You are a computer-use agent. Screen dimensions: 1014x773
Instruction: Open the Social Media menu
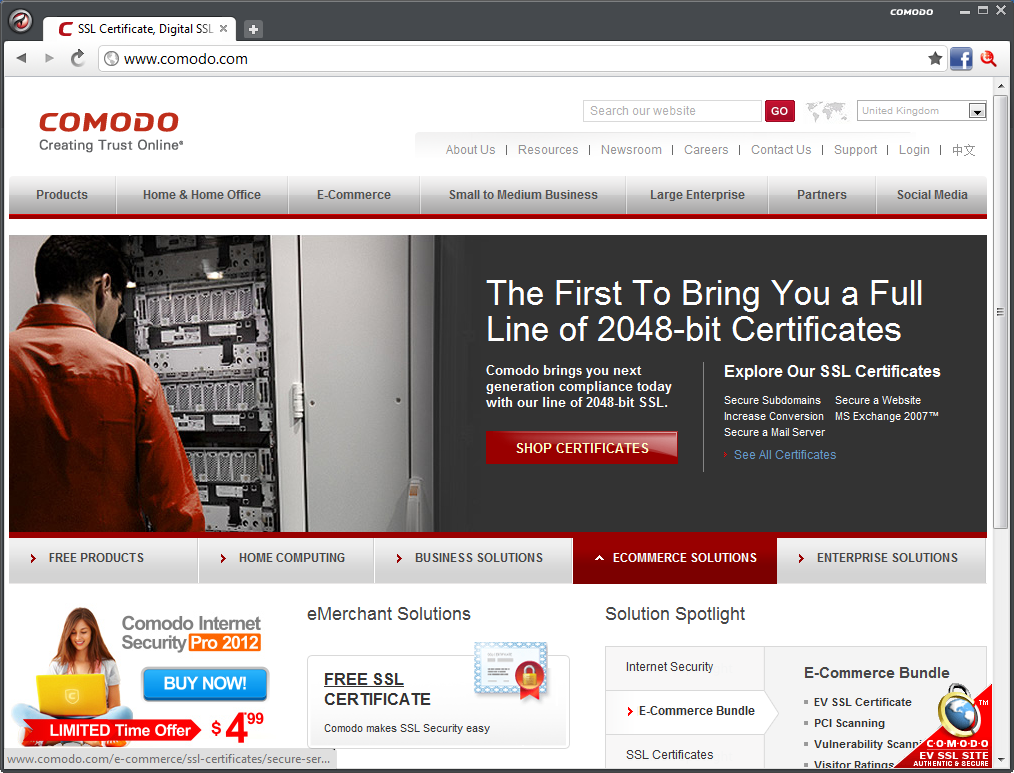point(932,195)
